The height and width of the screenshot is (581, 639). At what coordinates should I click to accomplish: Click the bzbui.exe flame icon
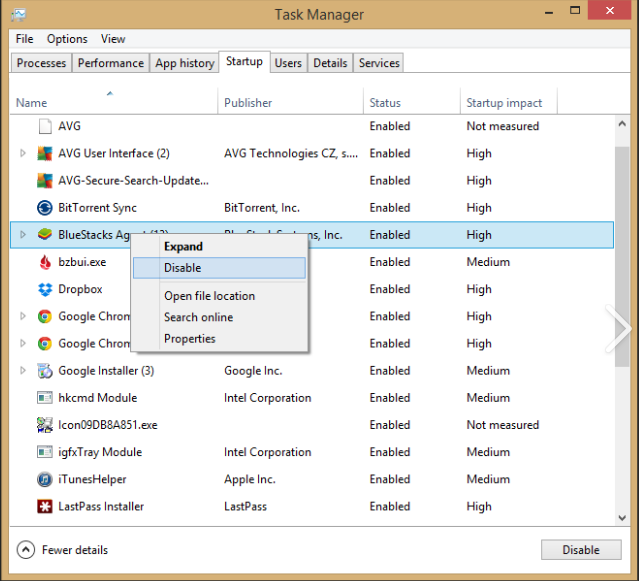point(44,262)
